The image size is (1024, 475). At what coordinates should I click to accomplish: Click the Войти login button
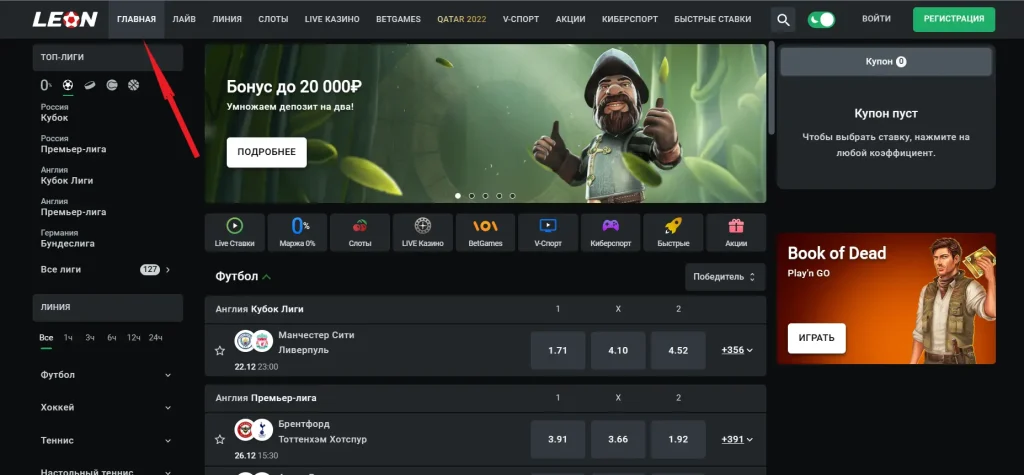876,20
